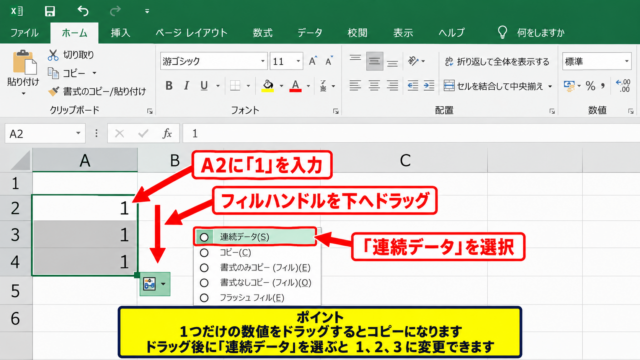This screenshot has width=640, height=360.
Task: Click 切り取り (cut)
Action: [x=71, y=55]
